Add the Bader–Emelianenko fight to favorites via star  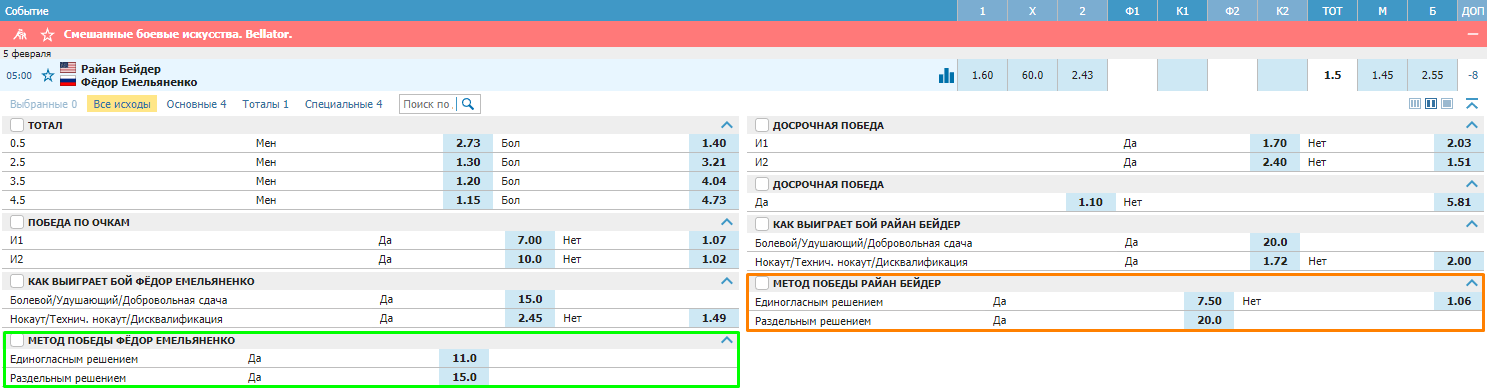(x=47, y=75)
